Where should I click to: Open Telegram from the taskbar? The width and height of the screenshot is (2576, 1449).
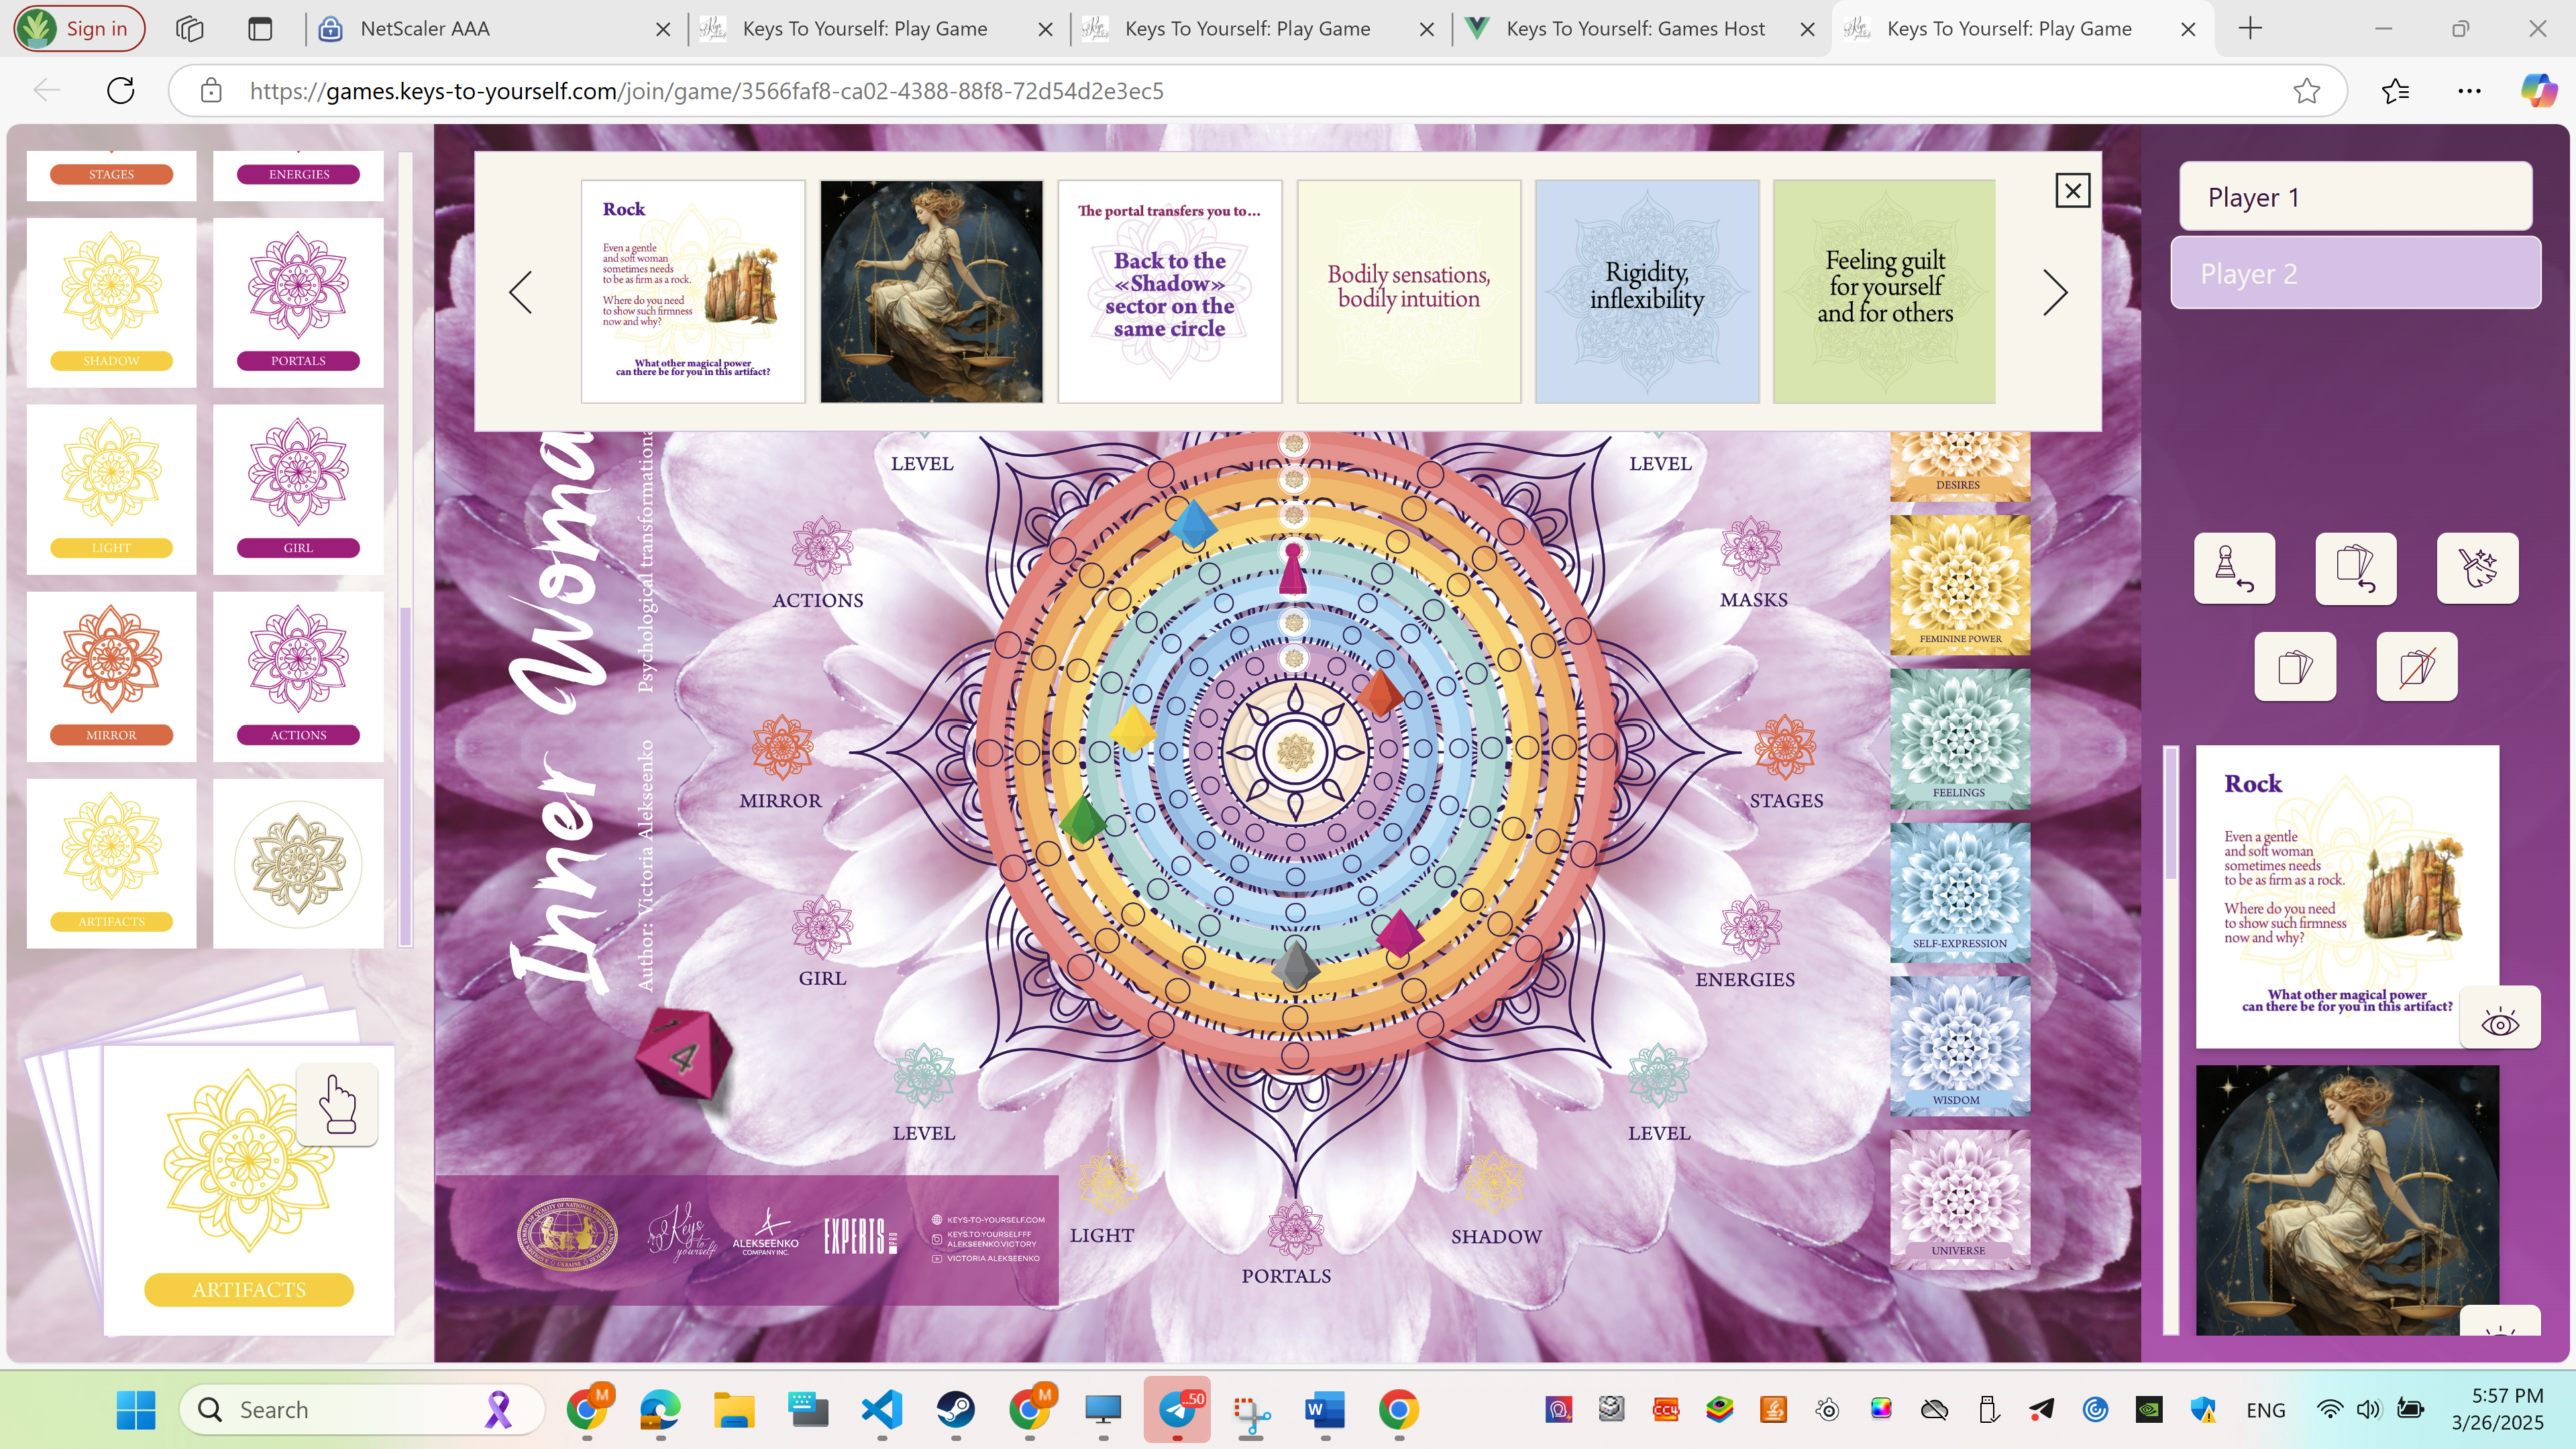1177,1409
